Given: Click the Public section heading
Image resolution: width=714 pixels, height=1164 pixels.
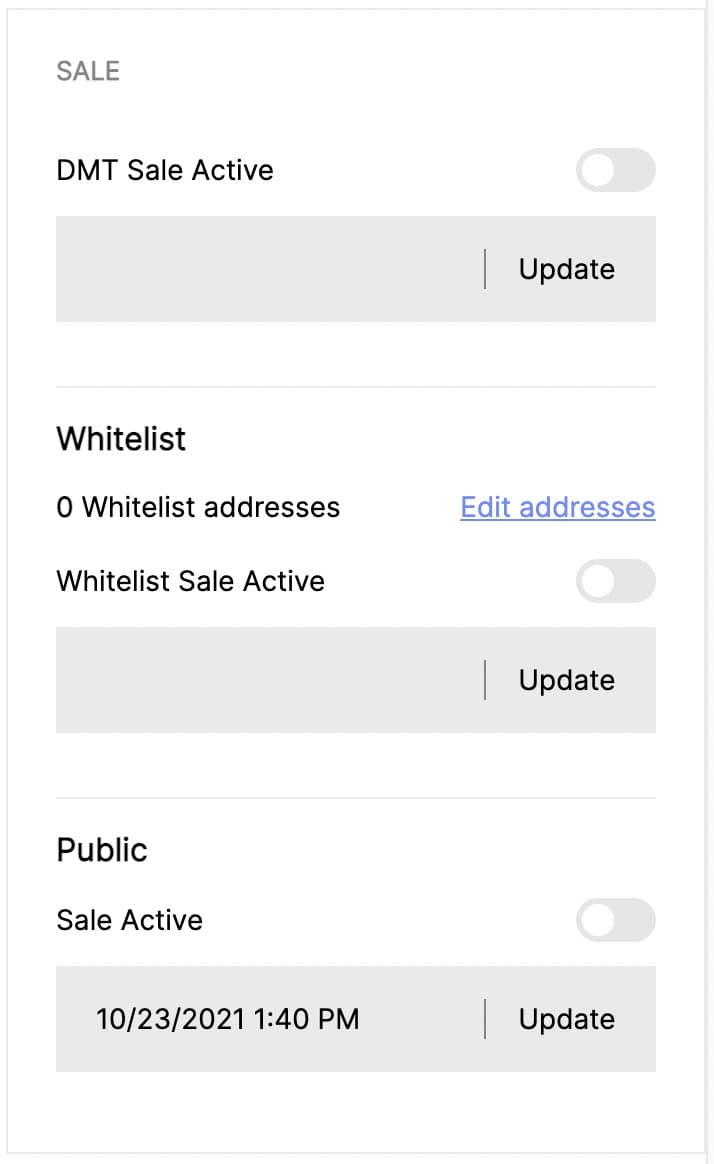Looking at the screenshot, I should (102, 849).
